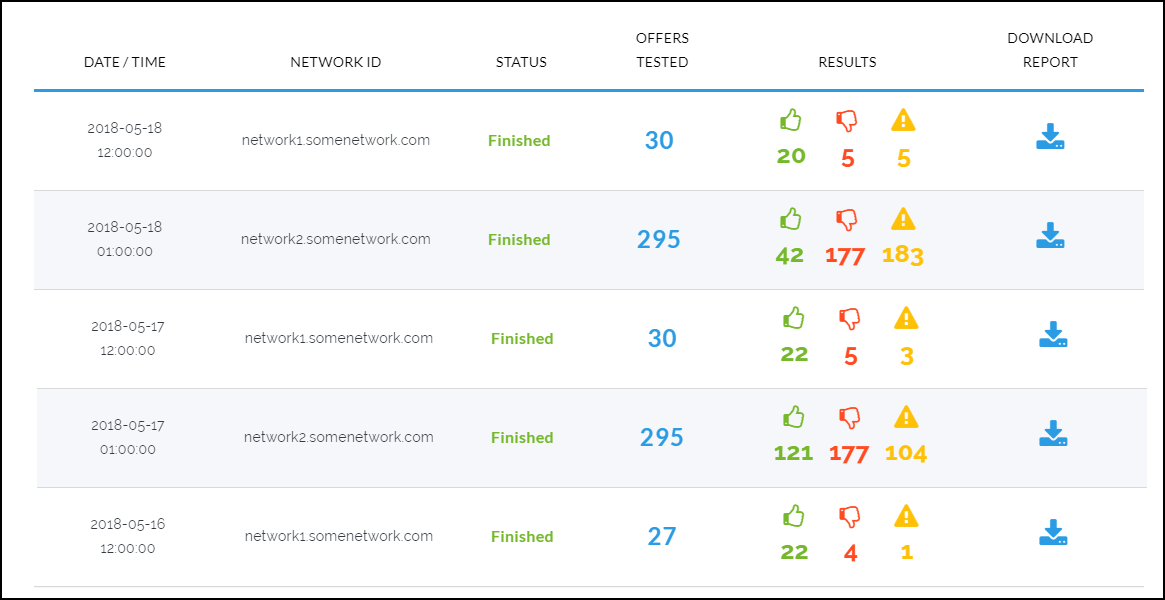
Task: Click warning triangle above 183 result
Action: coord(903,219)
